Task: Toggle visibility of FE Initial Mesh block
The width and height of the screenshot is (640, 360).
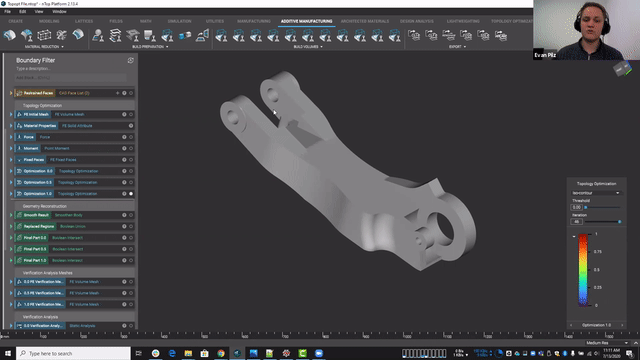Action: 131,115
